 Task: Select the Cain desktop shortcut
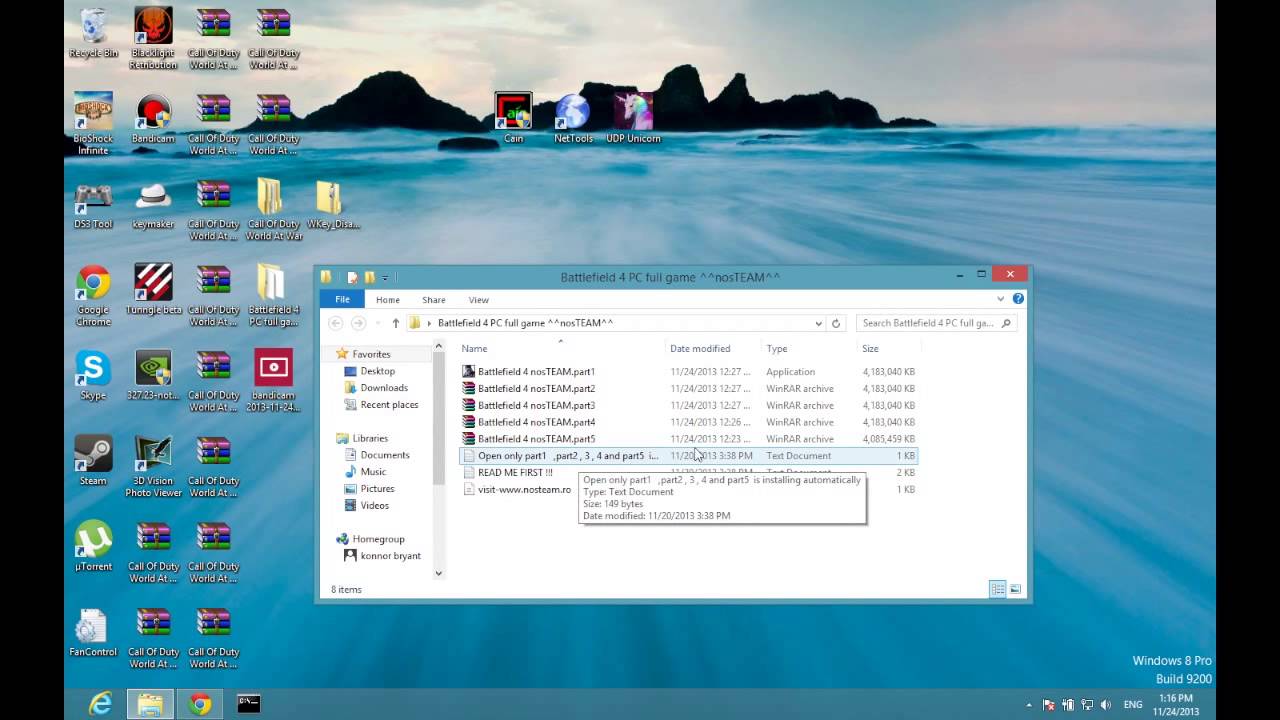click(513, 118)
